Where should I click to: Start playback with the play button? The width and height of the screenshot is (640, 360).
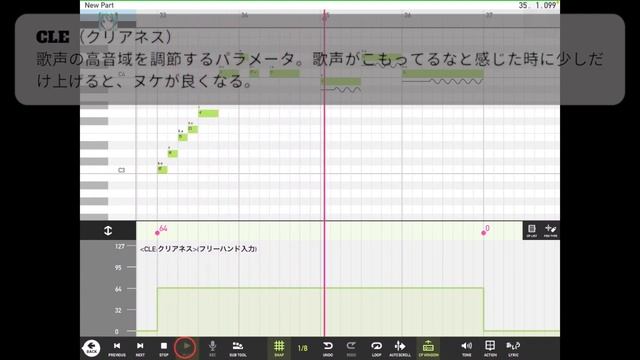[x=186, y=347]
